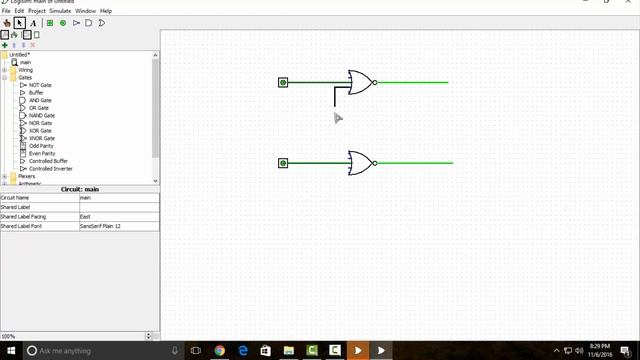This screenshot has width=640, height=360.
Task: Move circuit down in list
Action: 23,45
